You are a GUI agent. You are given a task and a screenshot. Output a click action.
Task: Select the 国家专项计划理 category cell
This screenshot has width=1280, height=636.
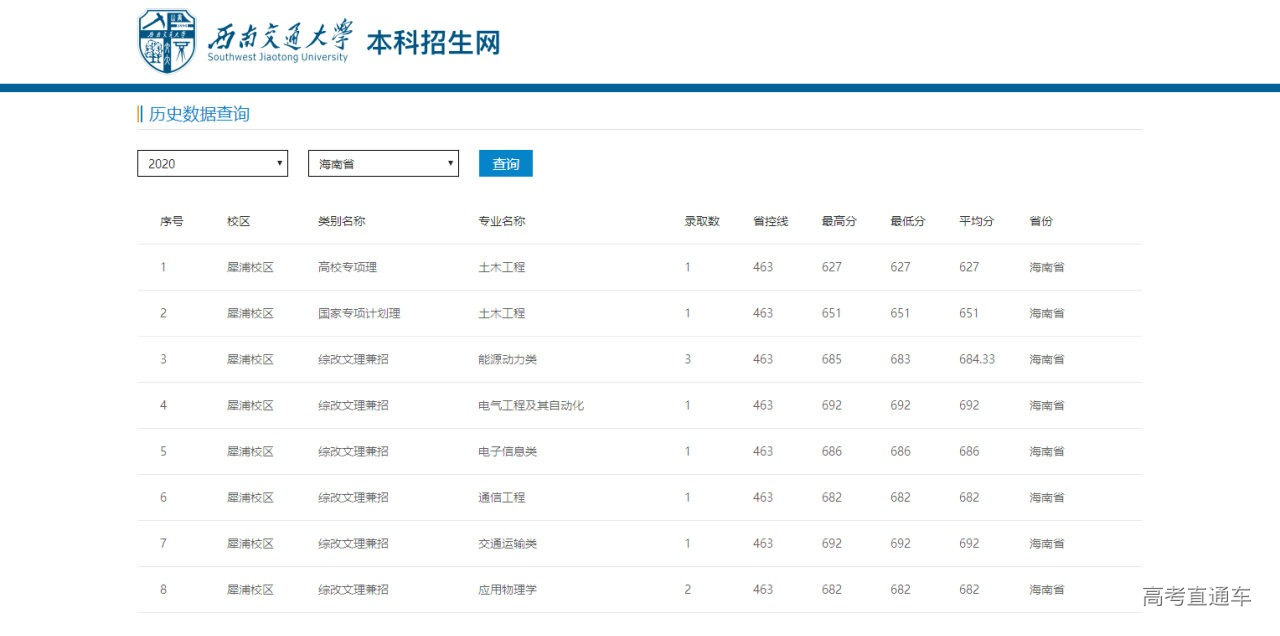(x=358, y=313)
